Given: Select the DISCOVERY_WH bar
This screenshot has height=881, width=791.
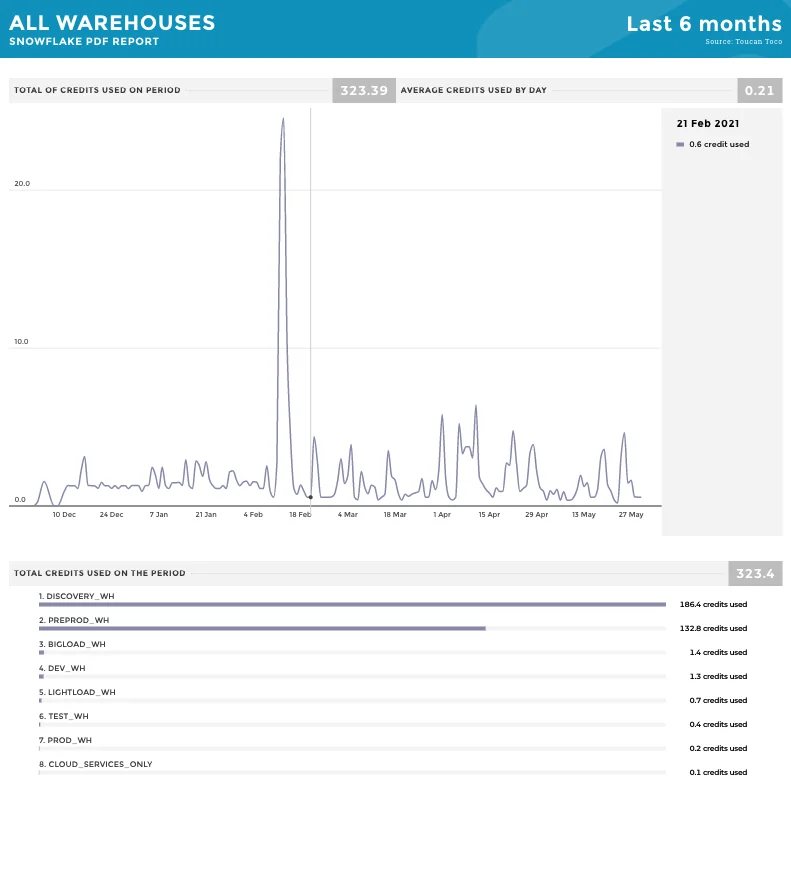Looking at the screenshot, I should (x=352, y=604).
